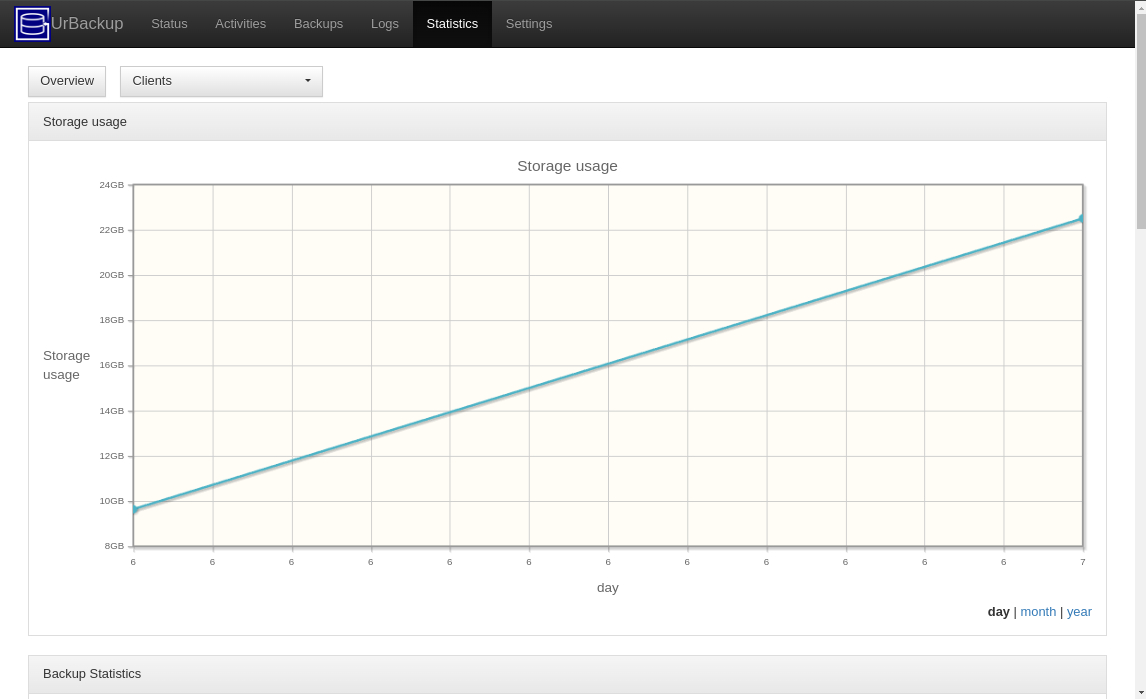Open the Backups section

pos(319,23)
